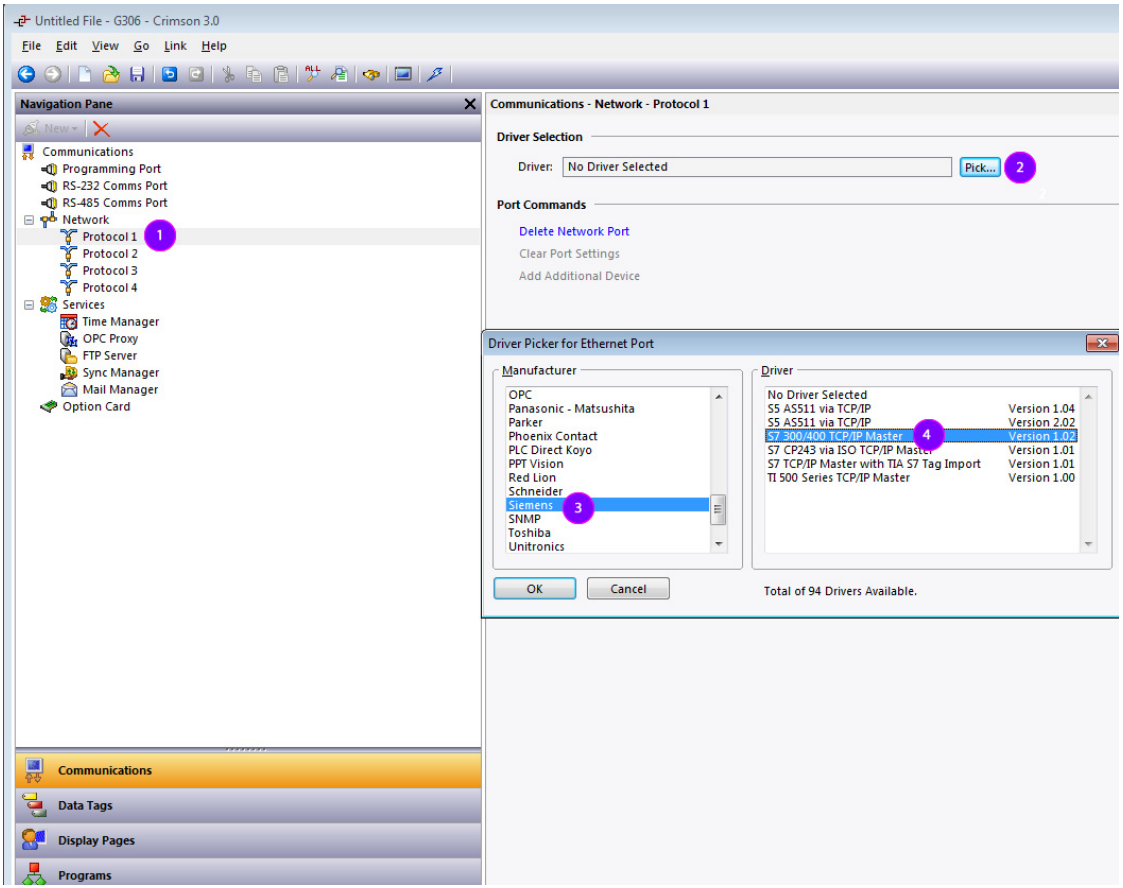Click the Driver field showing No Driver Selected
This screenshot has height=888, width=1123.
tap(757, 167)
